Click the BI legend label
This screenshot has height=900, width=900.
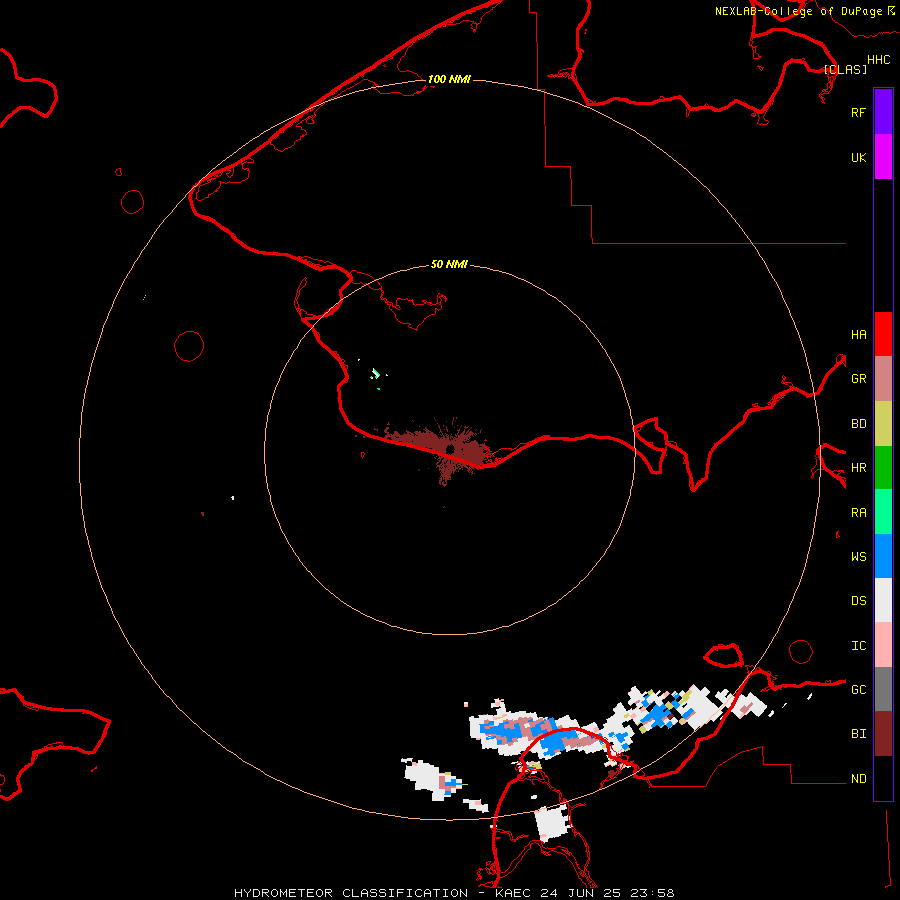tap(858, 734)
